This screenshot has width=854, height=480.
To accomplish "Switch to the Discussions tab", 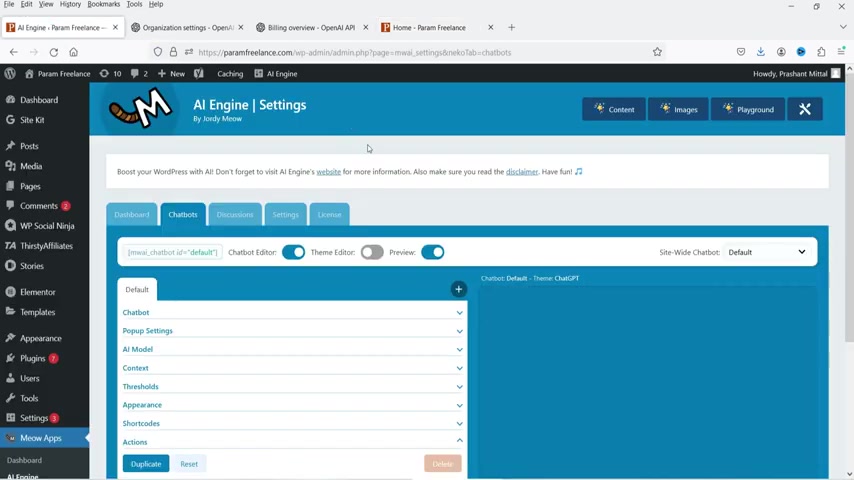I will click(x=235, y=214).
